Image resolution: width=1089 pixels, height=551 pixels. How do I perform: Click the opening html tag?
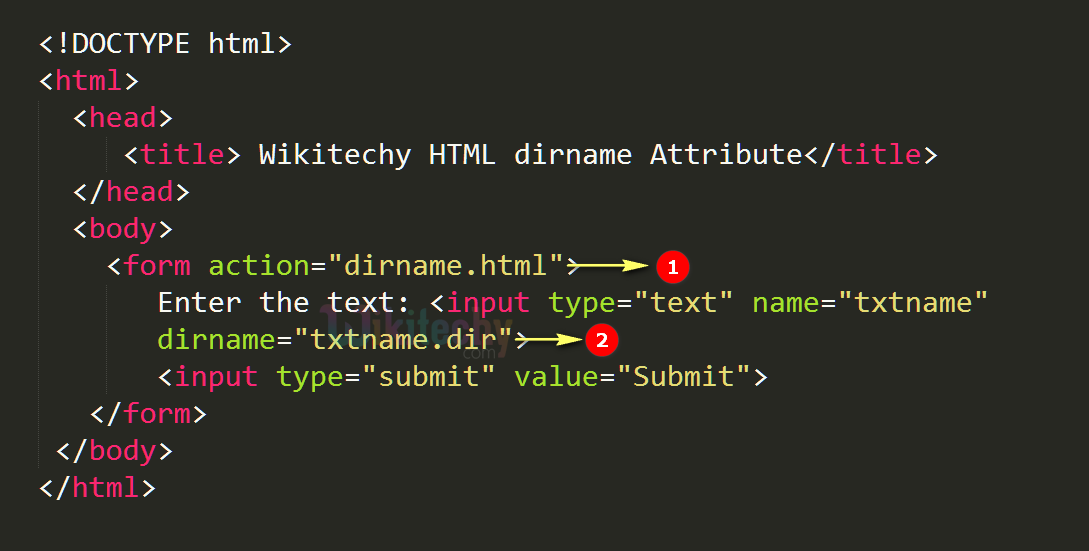tap(89, 81)
